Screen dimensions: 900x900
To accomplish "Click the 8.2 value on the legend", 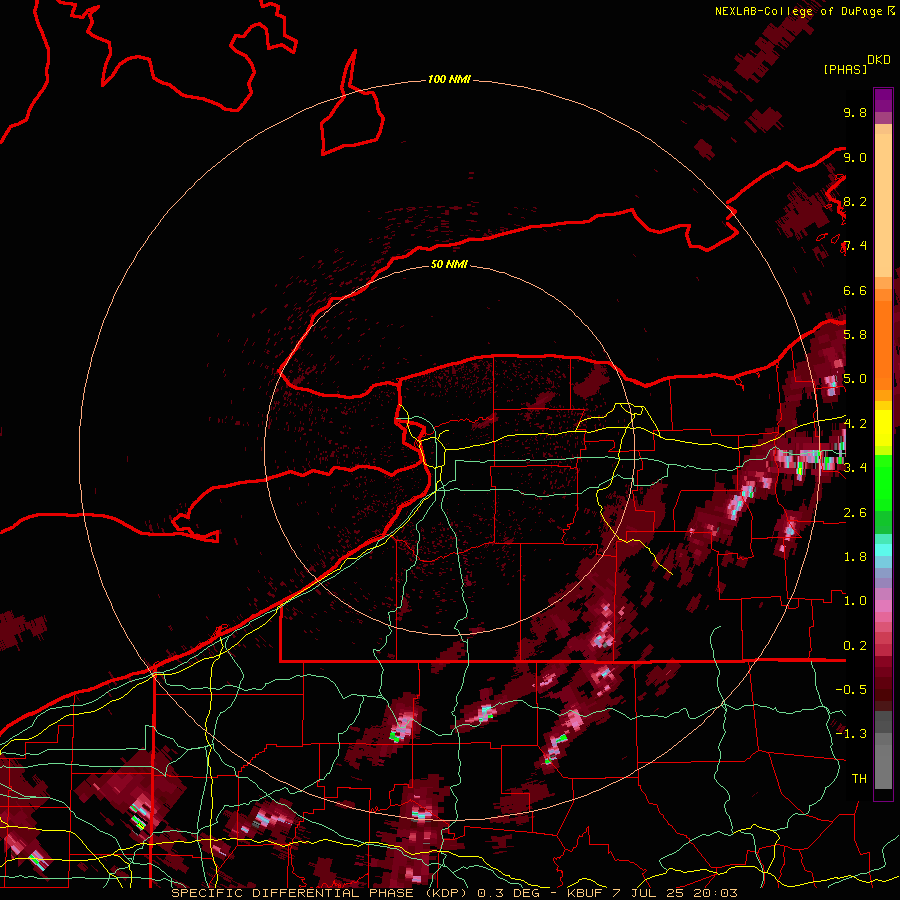I will [855, 201].
